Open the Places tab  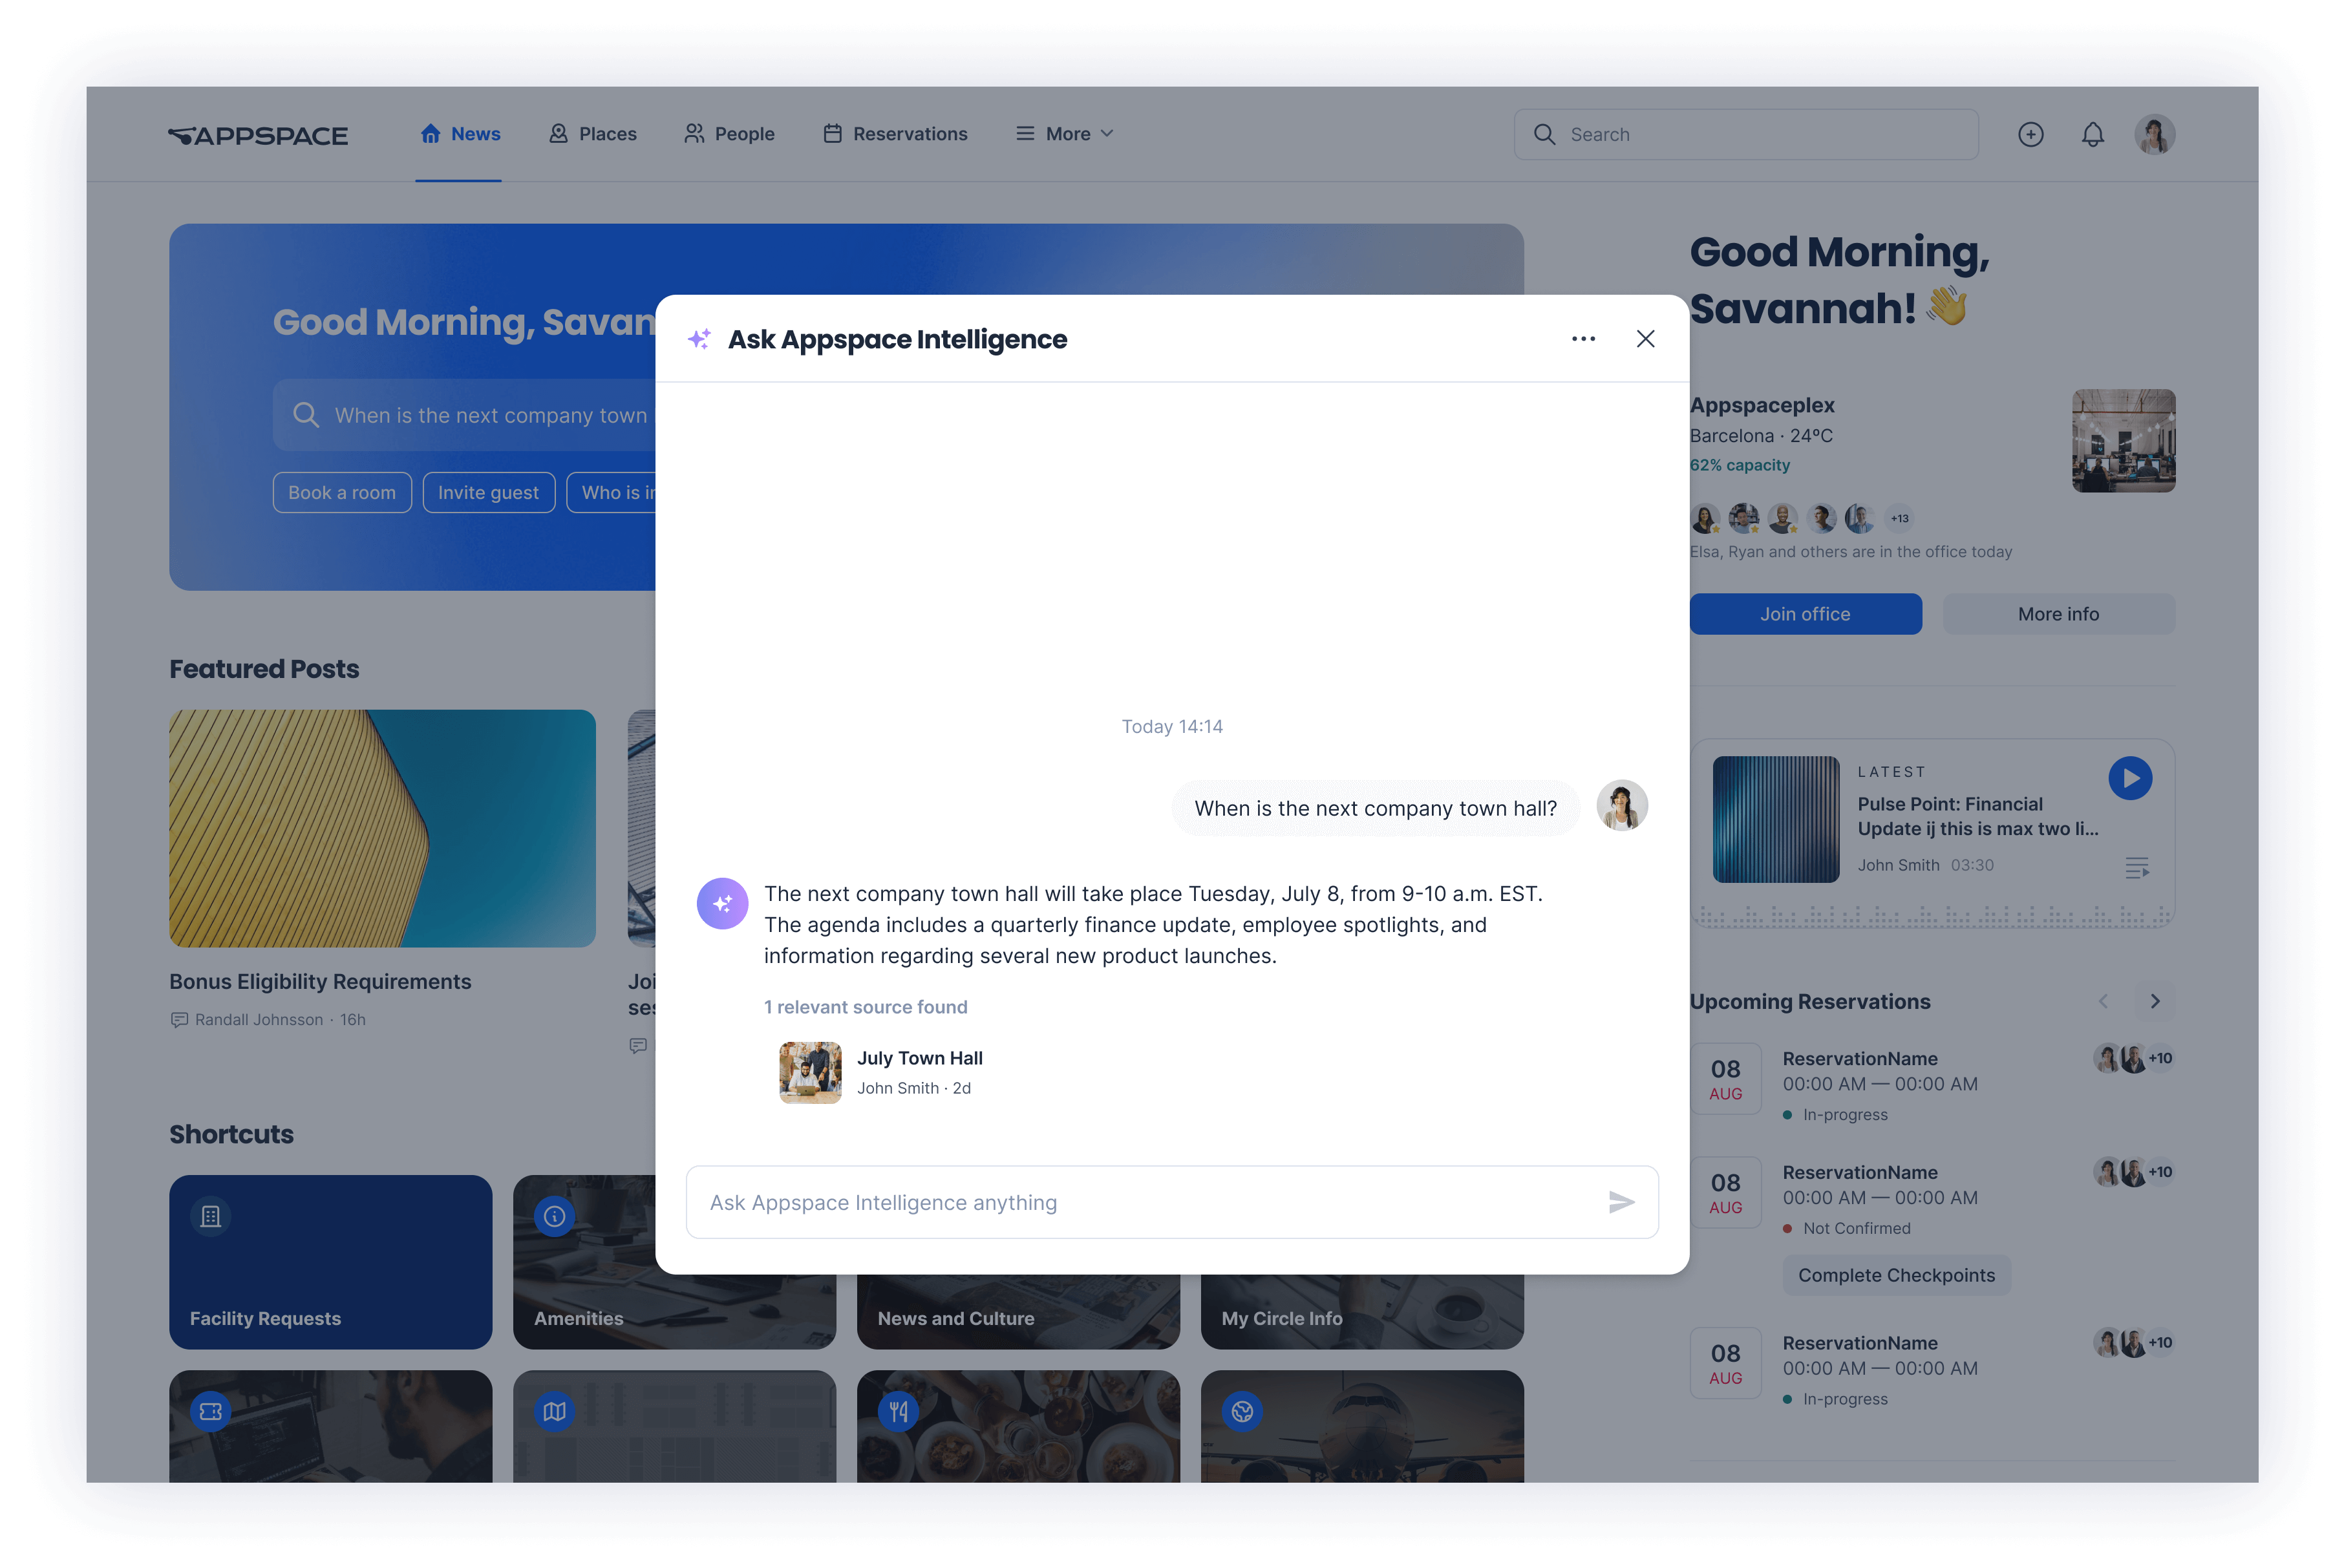tap(593, 134)
